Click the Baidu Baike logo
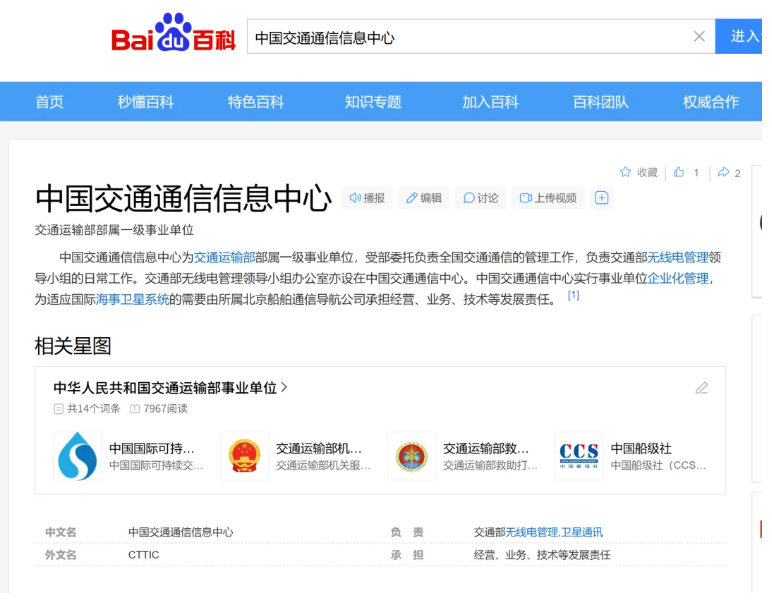The height and width of the screenshot is (609, 772). [173, 33]
